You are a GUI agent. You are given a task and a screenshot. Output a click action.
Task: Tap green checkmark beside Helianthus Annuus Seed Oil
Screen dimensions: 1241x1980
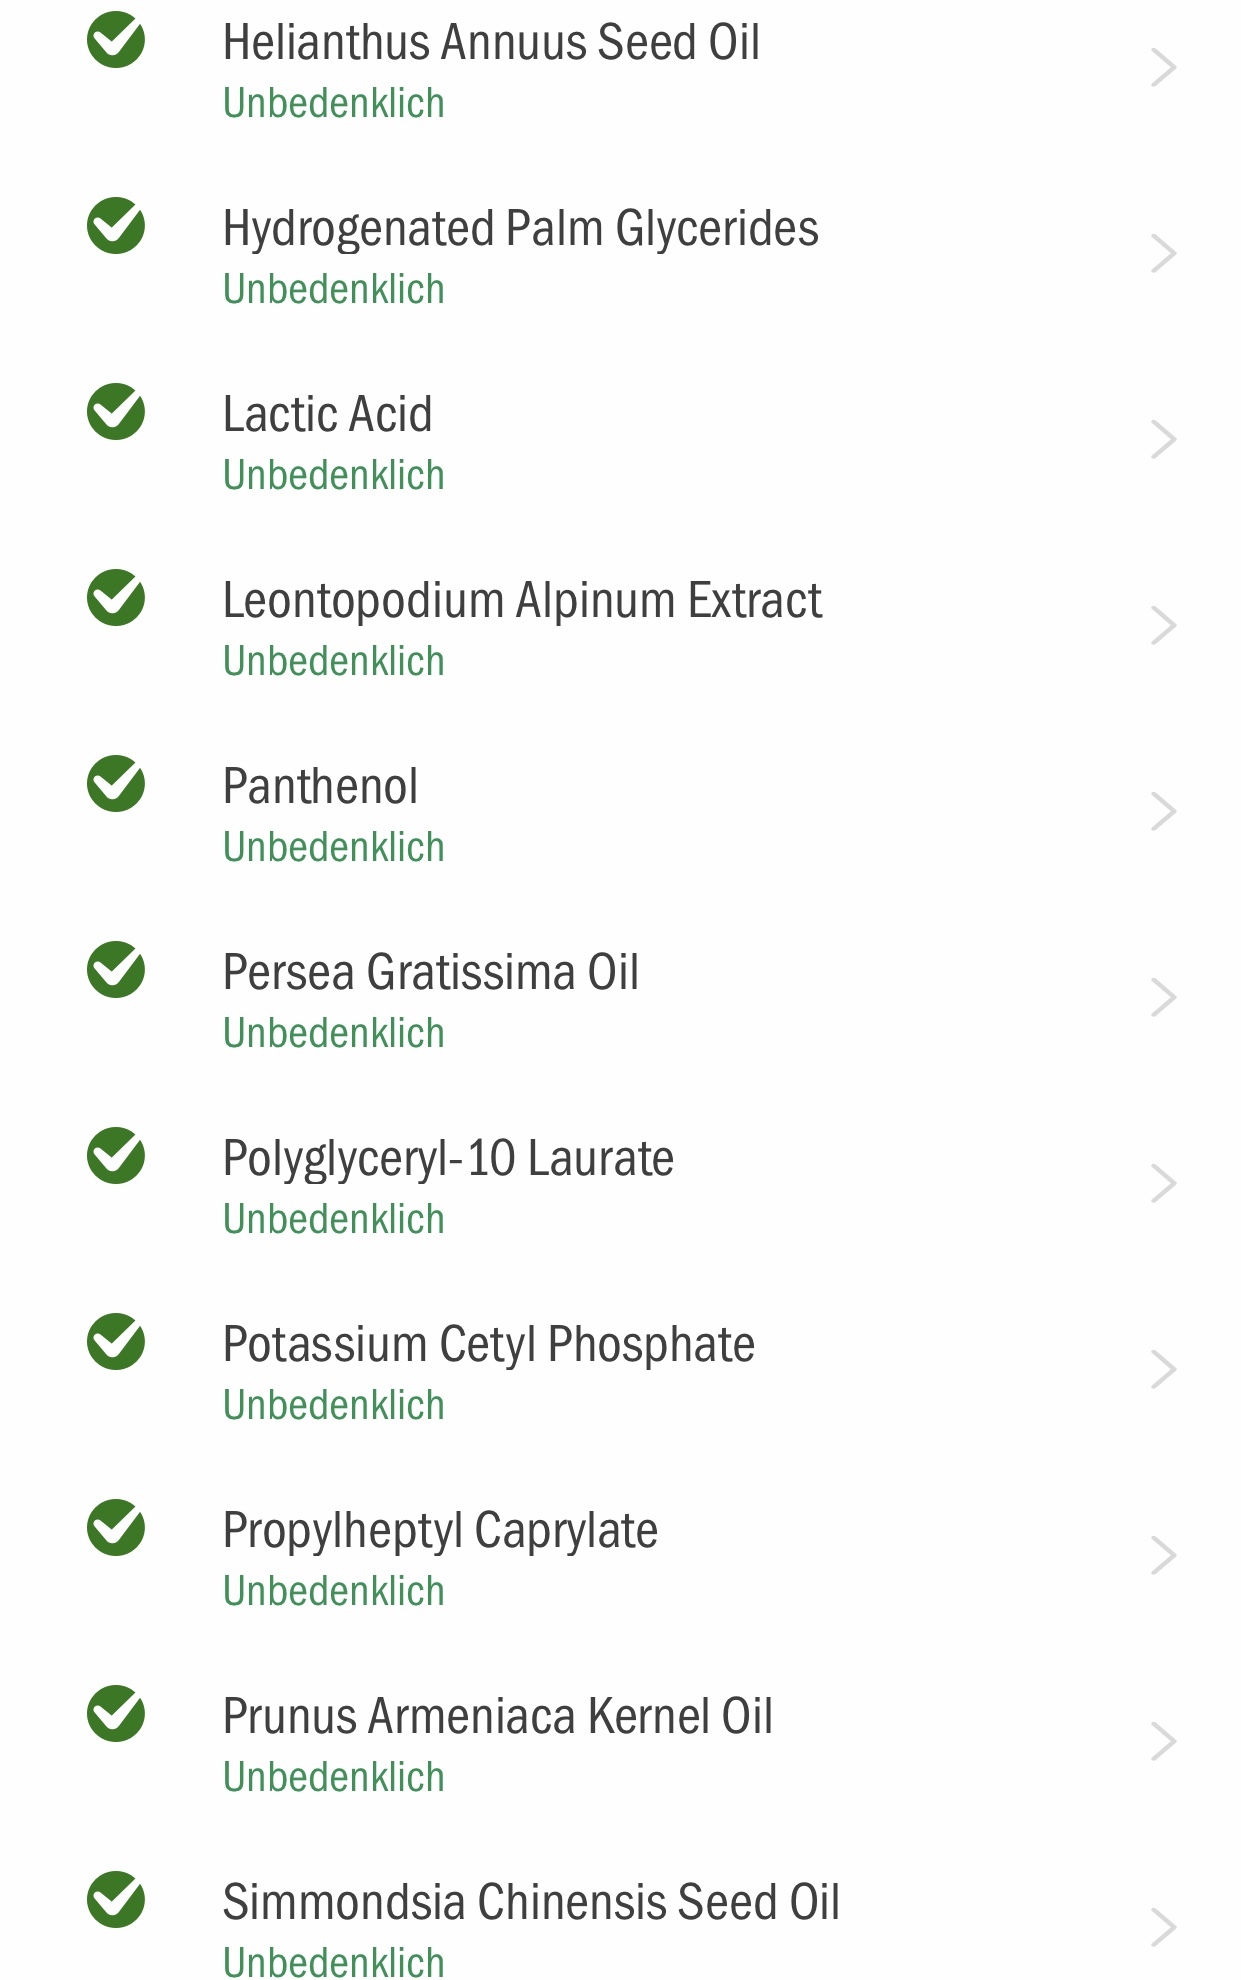point(116,40)
